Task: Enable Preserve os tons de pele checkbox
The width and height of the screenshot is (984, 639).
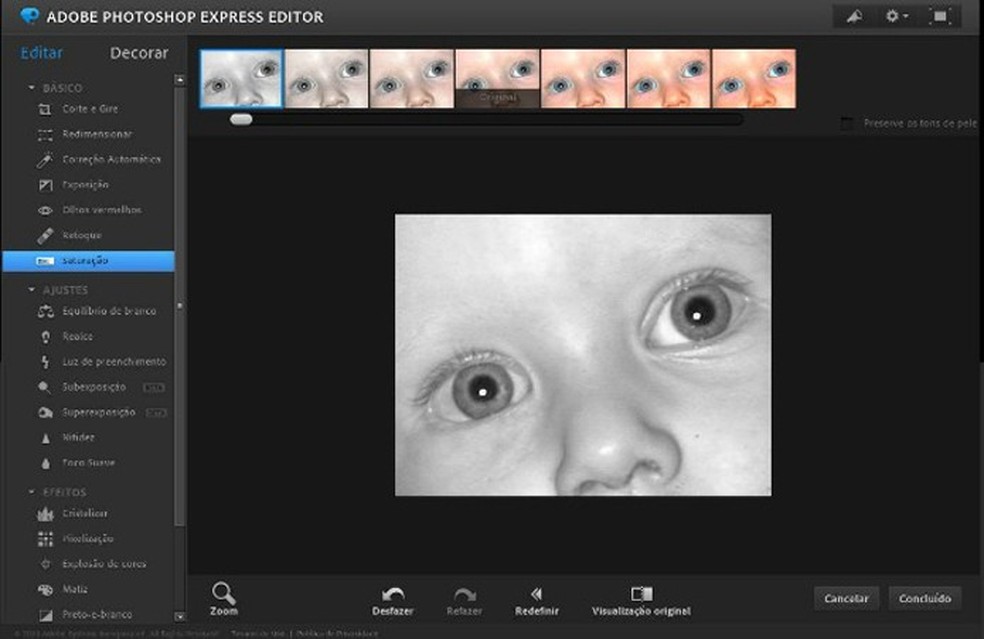Action: pyautogui.click(x=848, y=123)
